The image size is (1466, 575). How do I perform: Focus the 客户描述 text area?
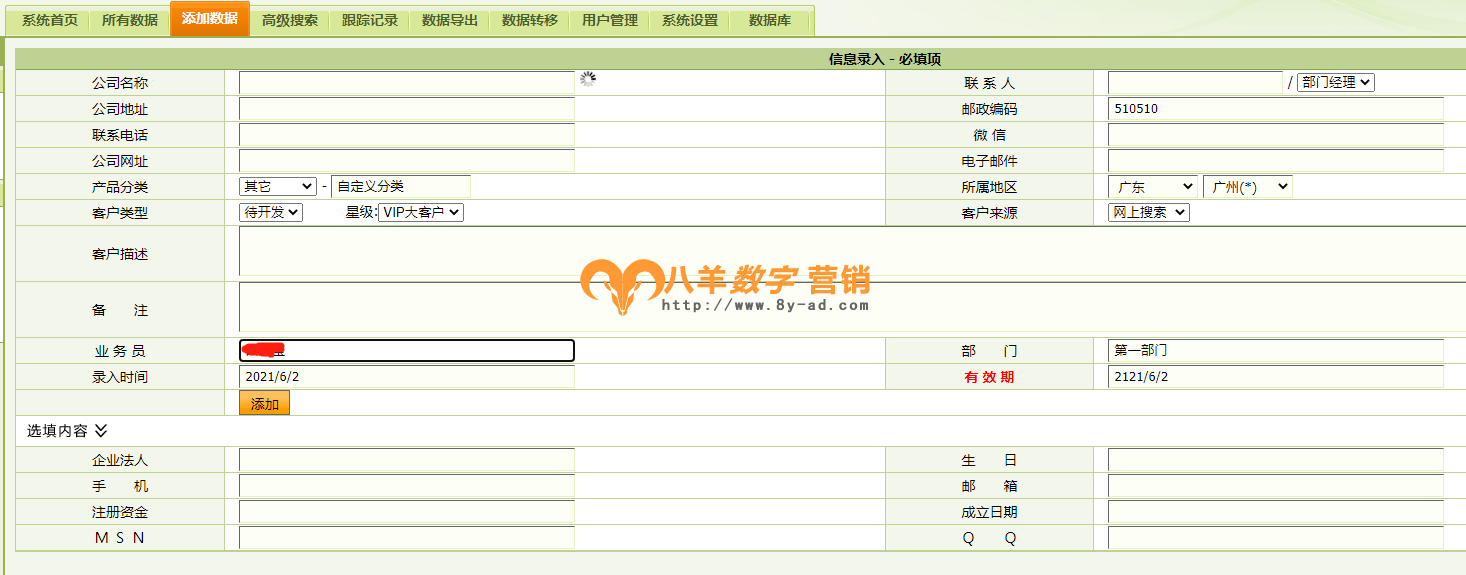click(850, 252)
